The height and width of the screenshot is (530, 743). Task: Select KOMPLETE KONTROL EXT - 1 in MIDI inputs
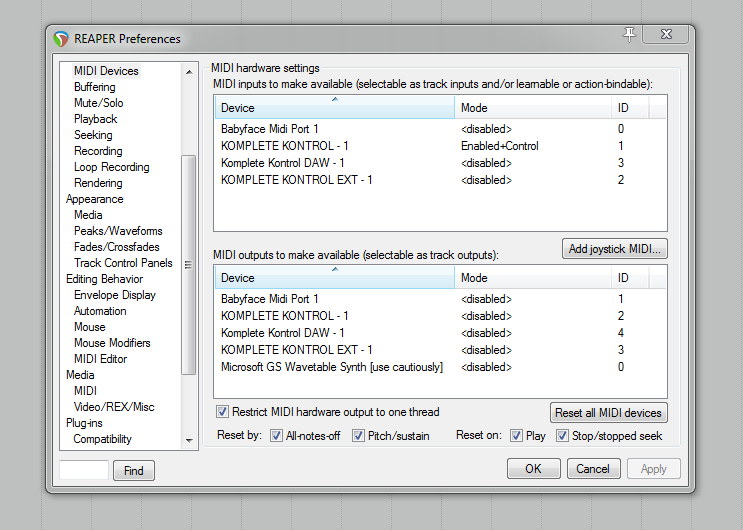tap(440, 180)
